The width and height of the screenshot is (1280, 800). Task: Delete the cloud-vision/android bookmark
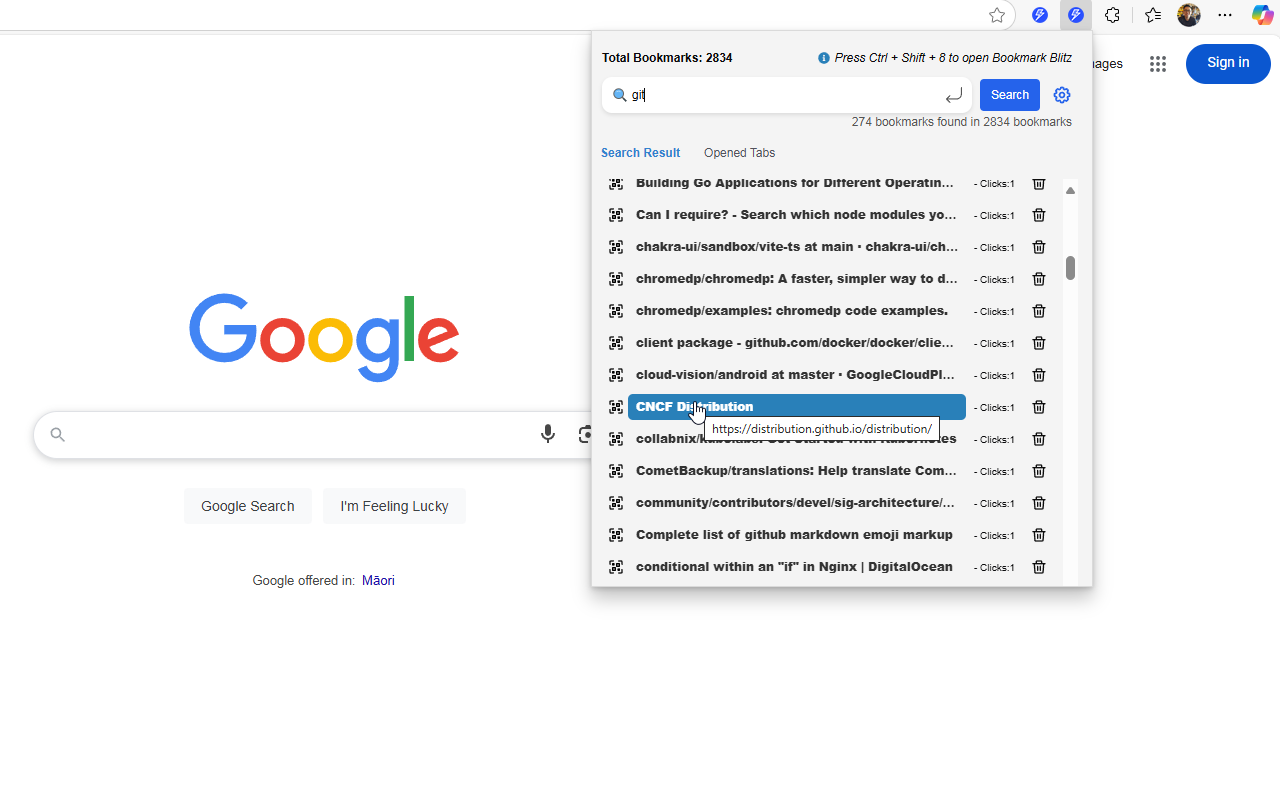[x=1039, y=375]
